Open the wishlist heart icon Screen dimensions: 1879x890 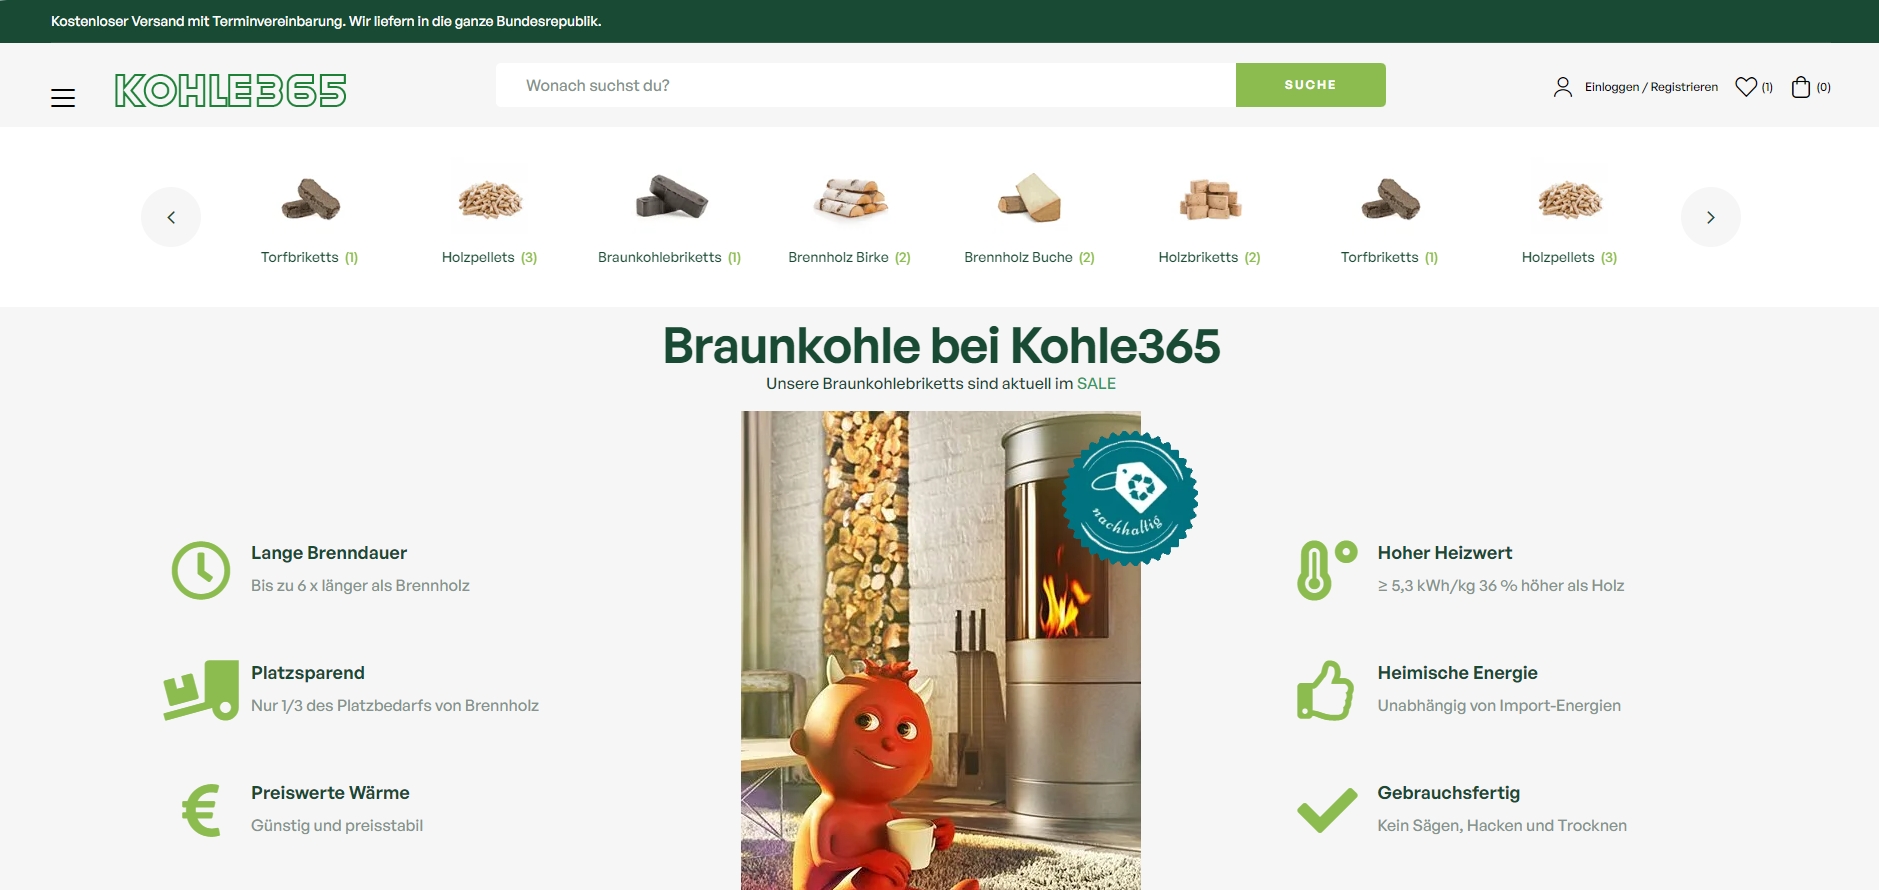pos(1746,87)
